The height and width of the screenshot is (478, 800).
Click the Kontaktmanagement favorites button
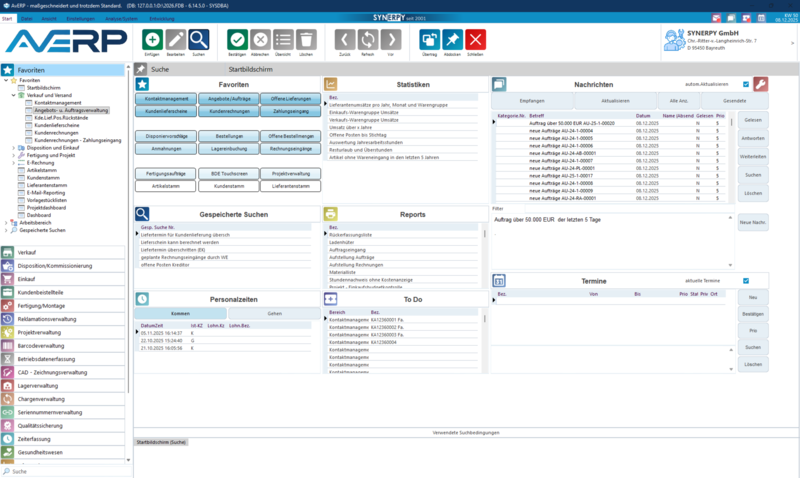pos(167,99)
